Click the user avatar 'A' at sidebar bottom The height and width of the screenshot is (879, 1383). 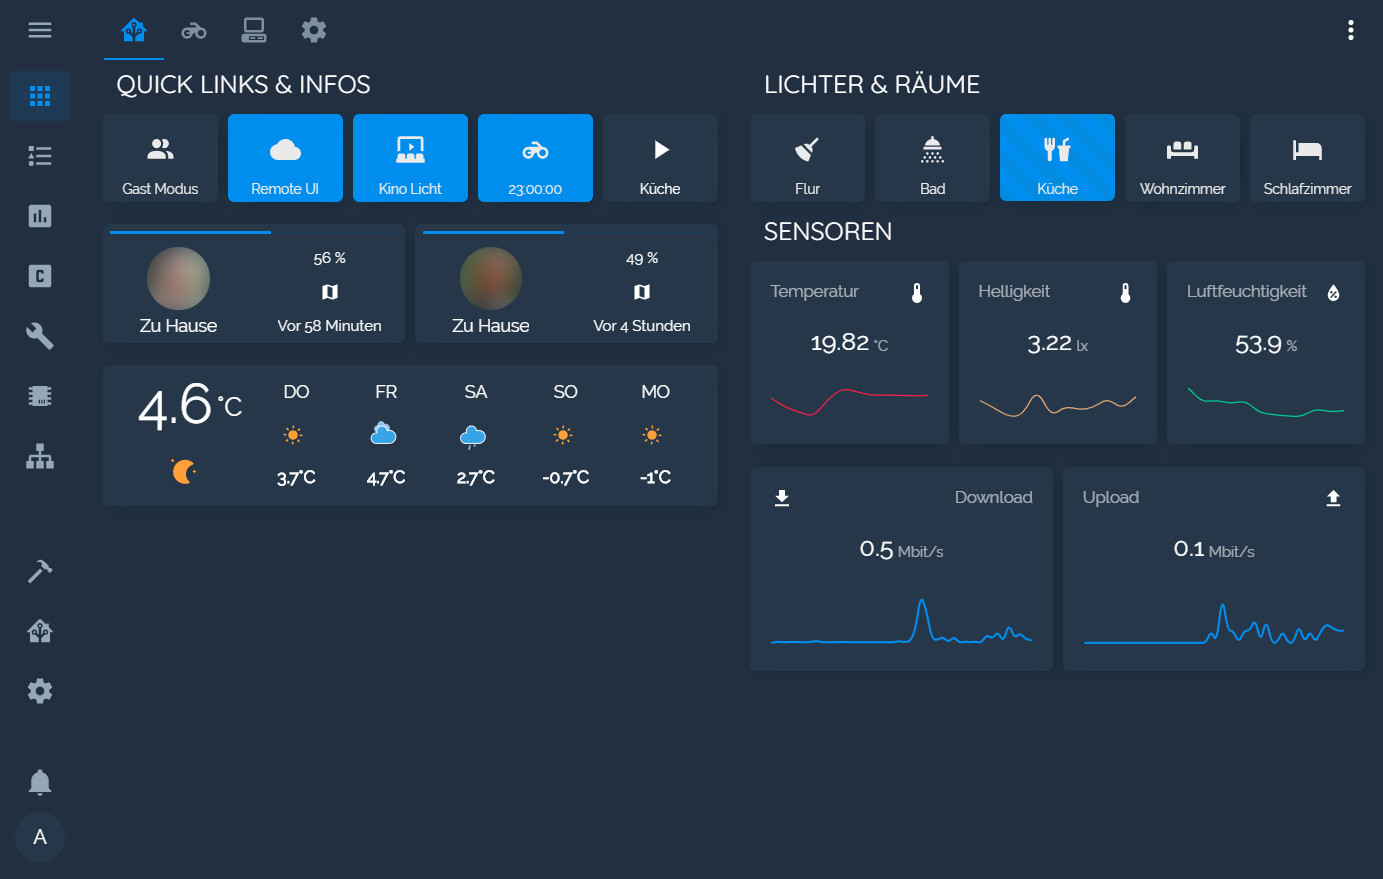coord(40,837)
